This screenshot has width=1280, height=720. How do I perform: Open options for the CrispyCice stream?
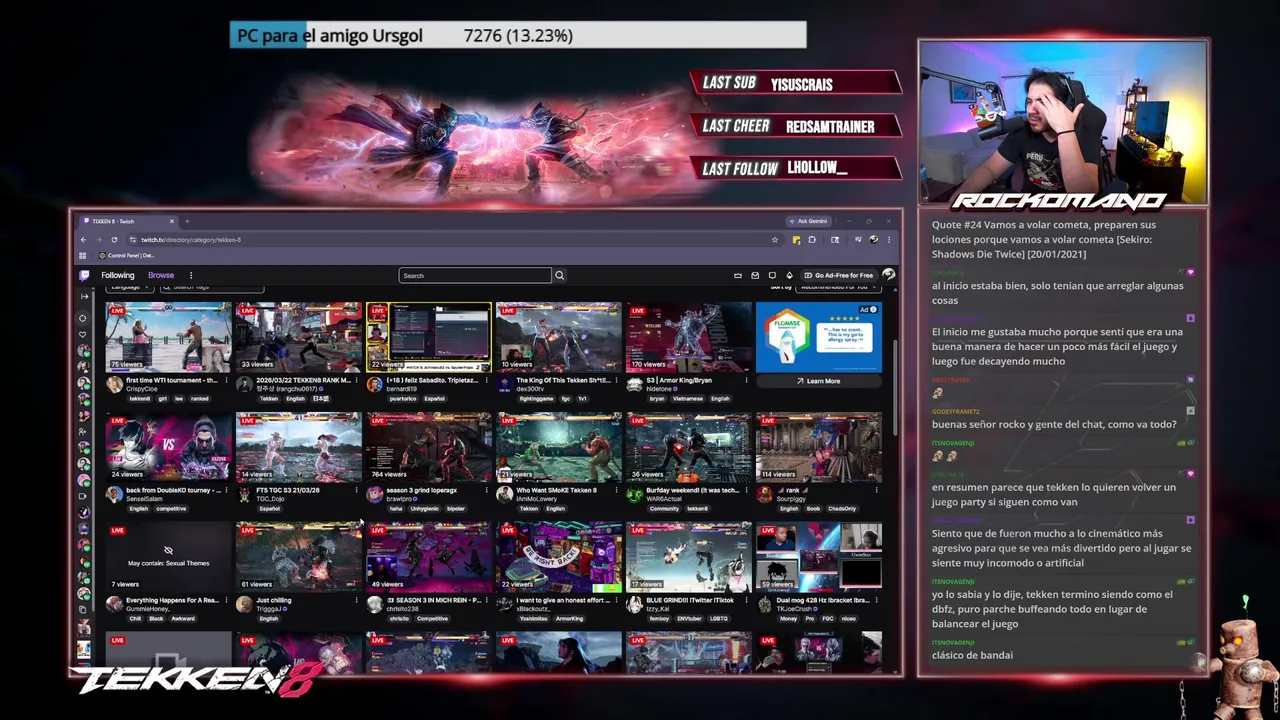(x=227, y=381)
